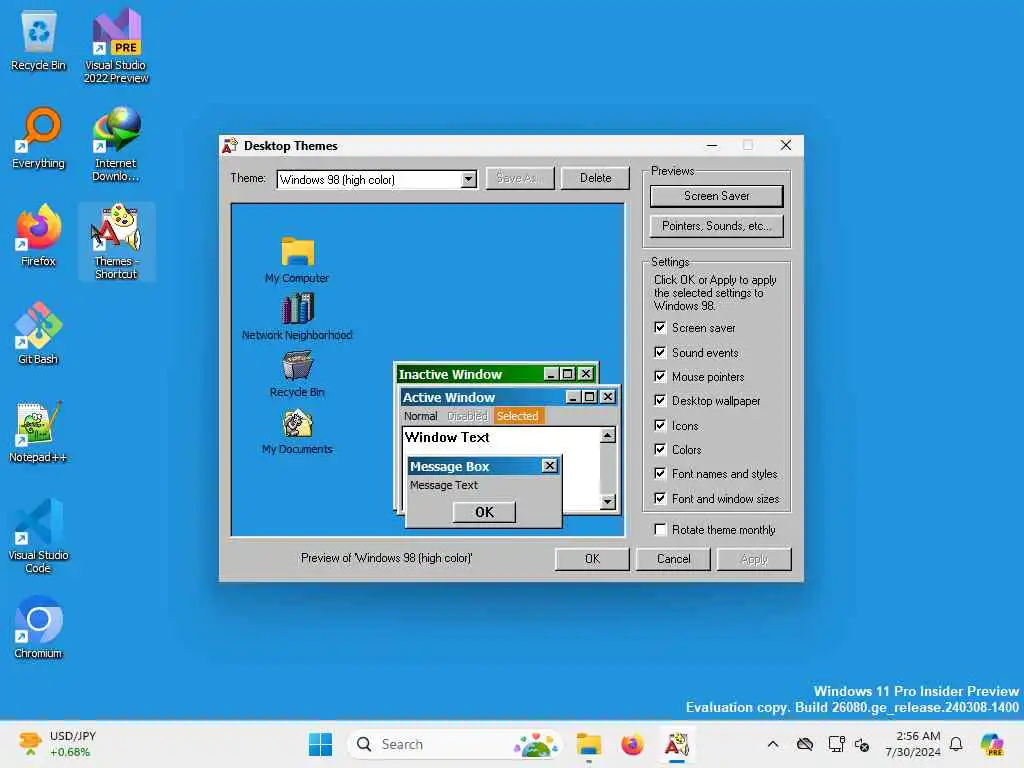Screen dimensions: 1024x768
Task: Toggle the Sound events checkbox
Action: pos(660,352)
